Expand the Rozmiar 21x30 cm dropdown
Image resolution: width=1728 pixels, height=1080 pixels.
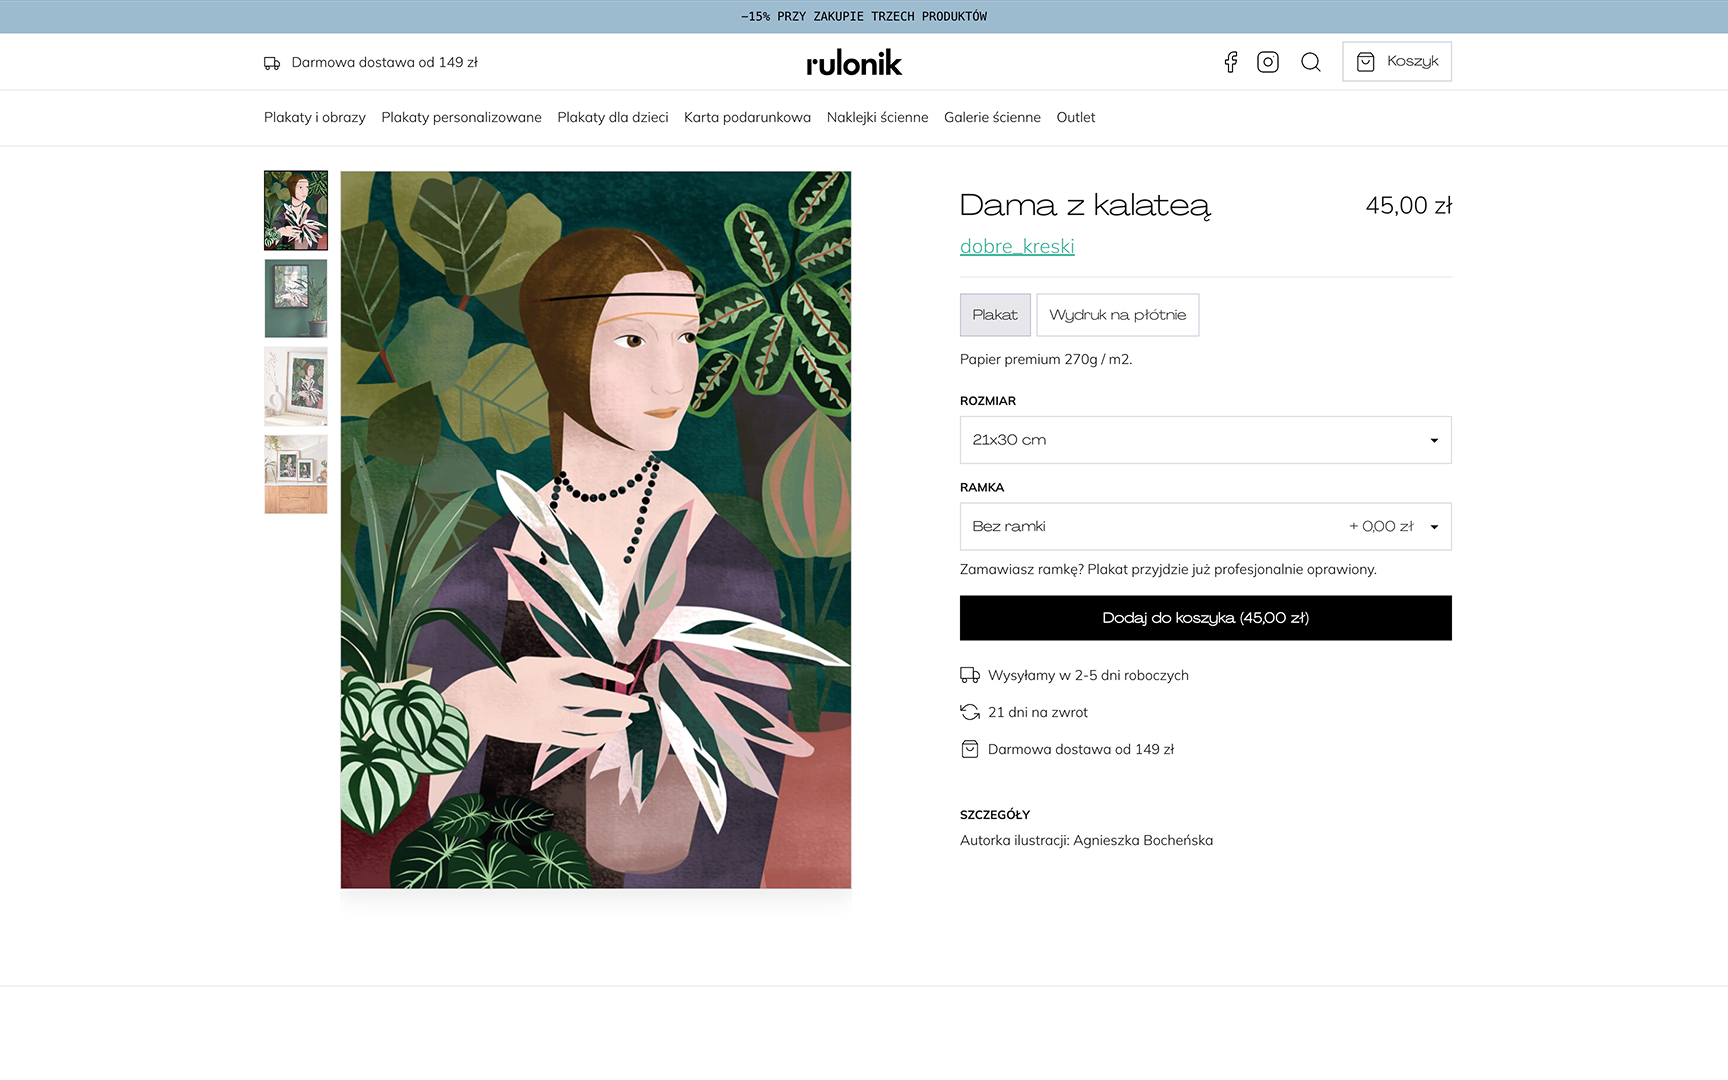click(1205, 440)
